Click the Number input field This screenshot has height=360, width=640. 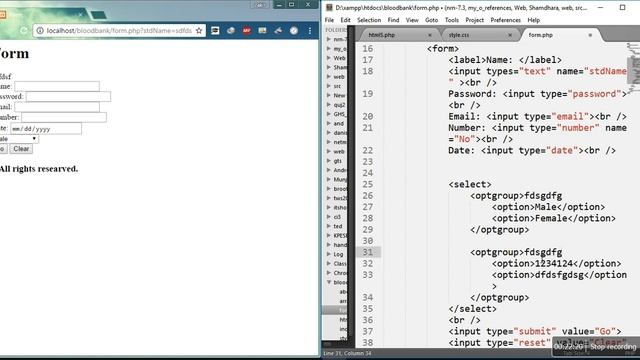[64, 117]
